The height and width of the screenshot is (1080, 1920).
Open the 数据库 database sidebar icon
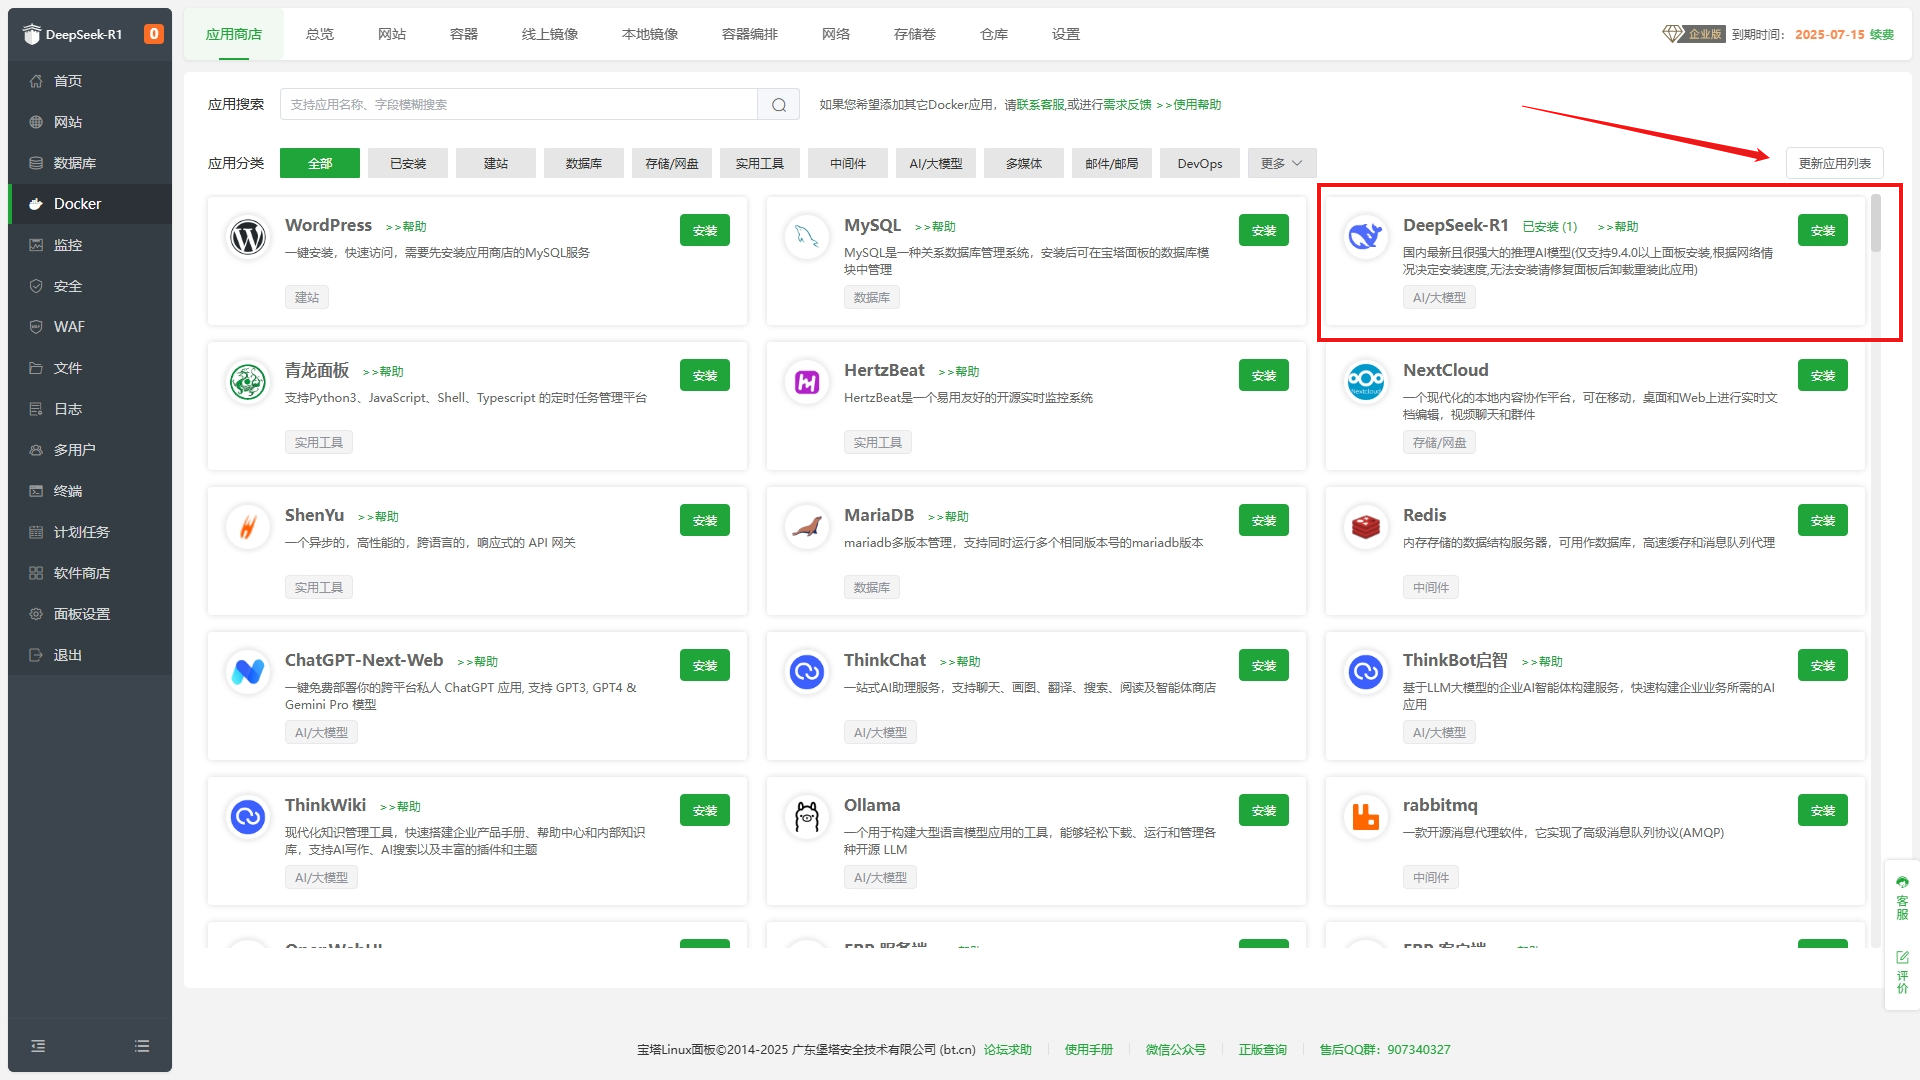[36, 163]
